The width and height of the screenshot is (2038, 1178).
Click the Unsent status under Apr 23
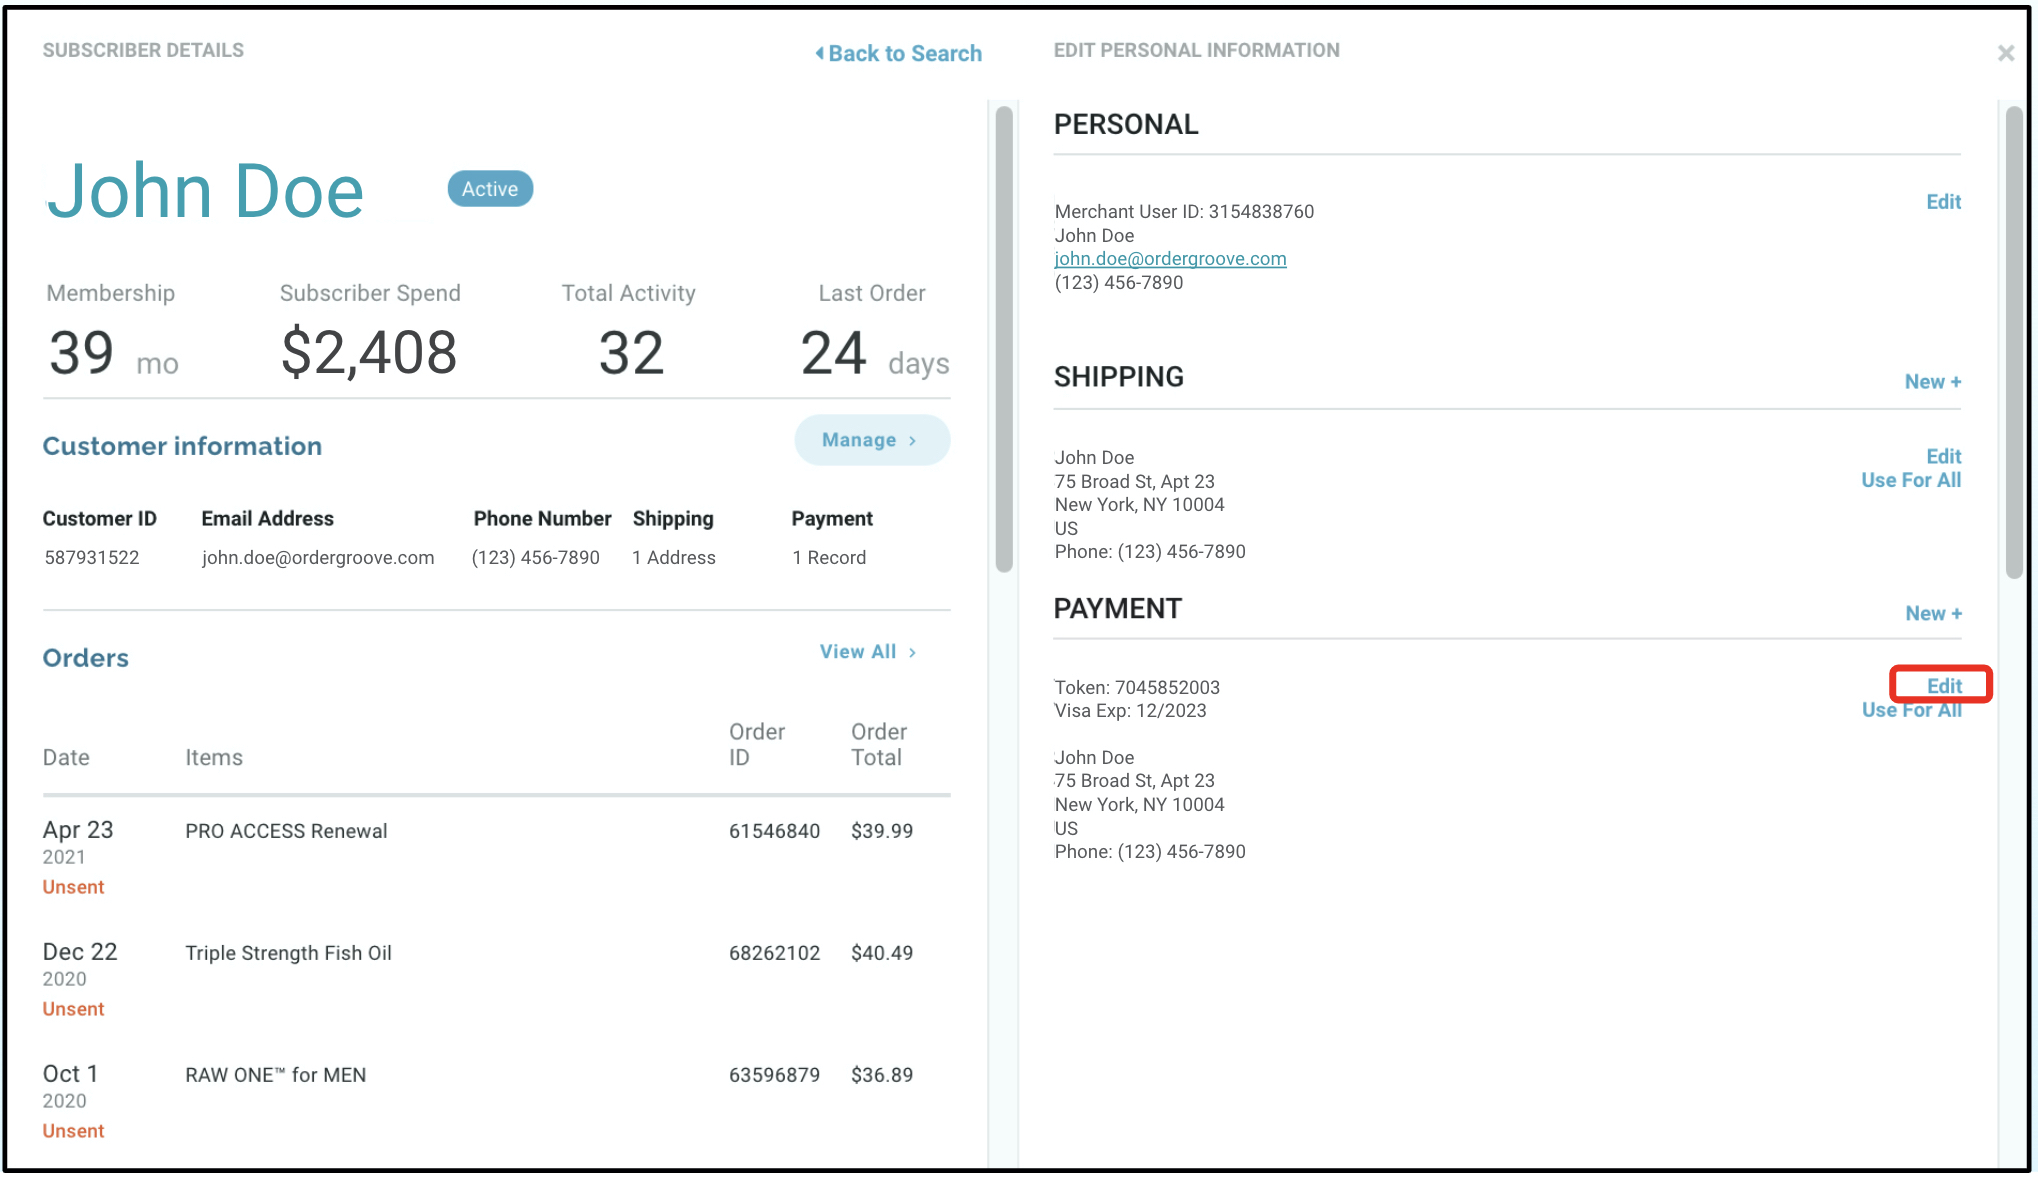[73, 887]
